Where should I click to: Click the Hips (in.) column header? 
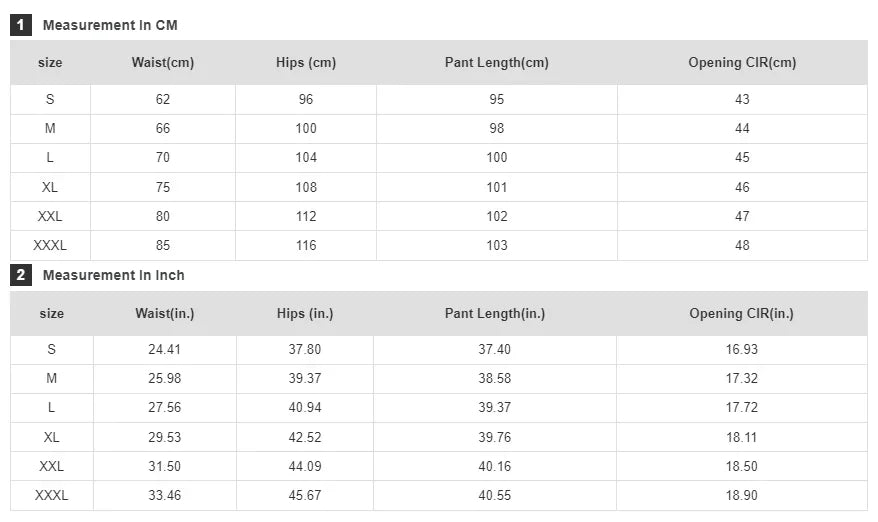305,314
